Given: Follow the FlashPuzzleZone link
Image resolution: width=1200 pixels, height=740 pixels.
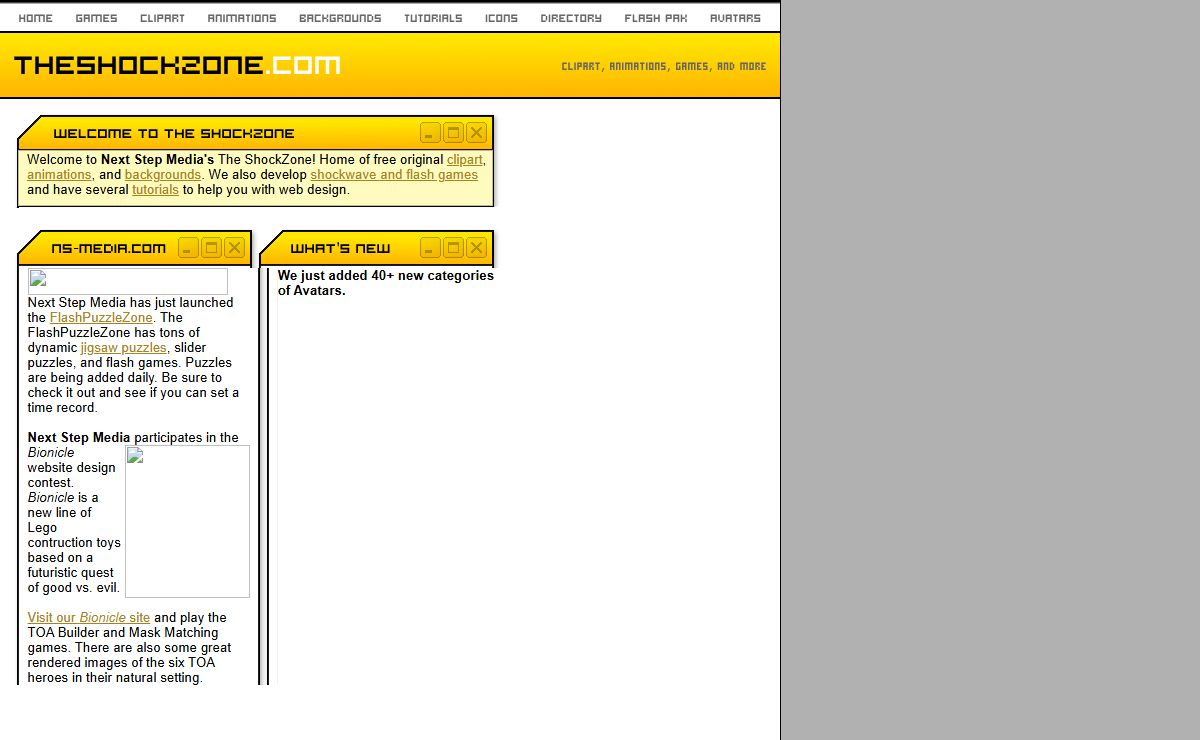Looking at the screenshot, I should coord(101,318).
